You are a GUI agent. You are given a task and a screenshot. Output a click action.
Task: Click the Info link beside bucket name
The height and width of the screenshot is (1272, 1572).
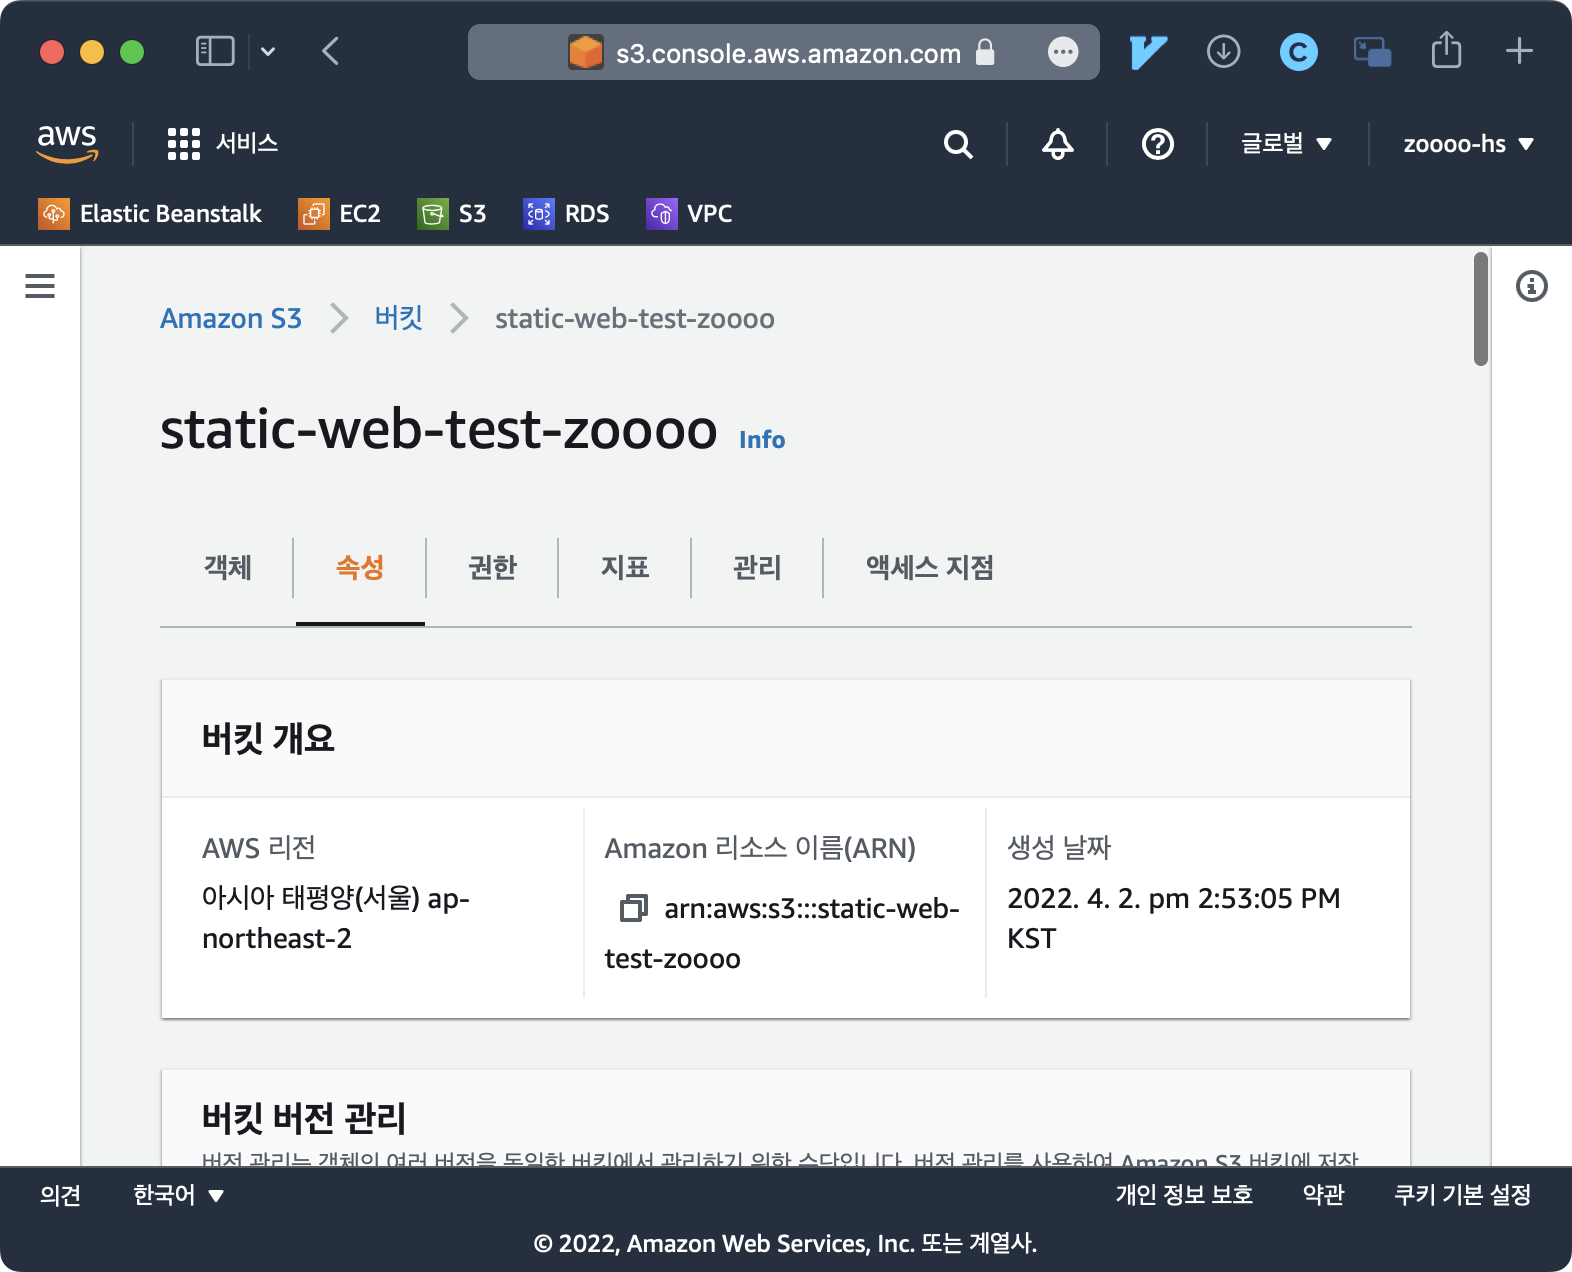762,440
